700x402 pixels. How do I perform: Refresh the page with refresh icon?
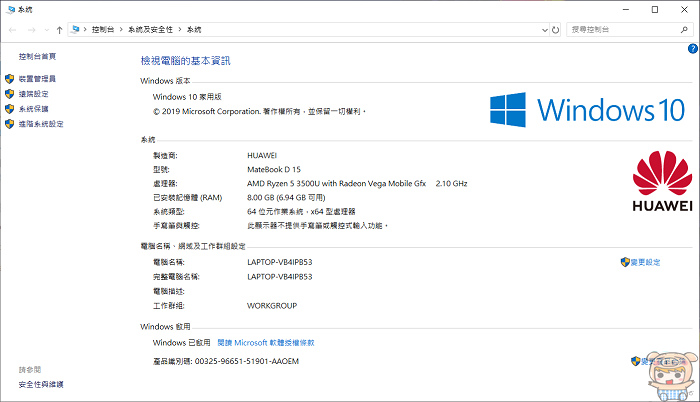(x=555, y=30)
